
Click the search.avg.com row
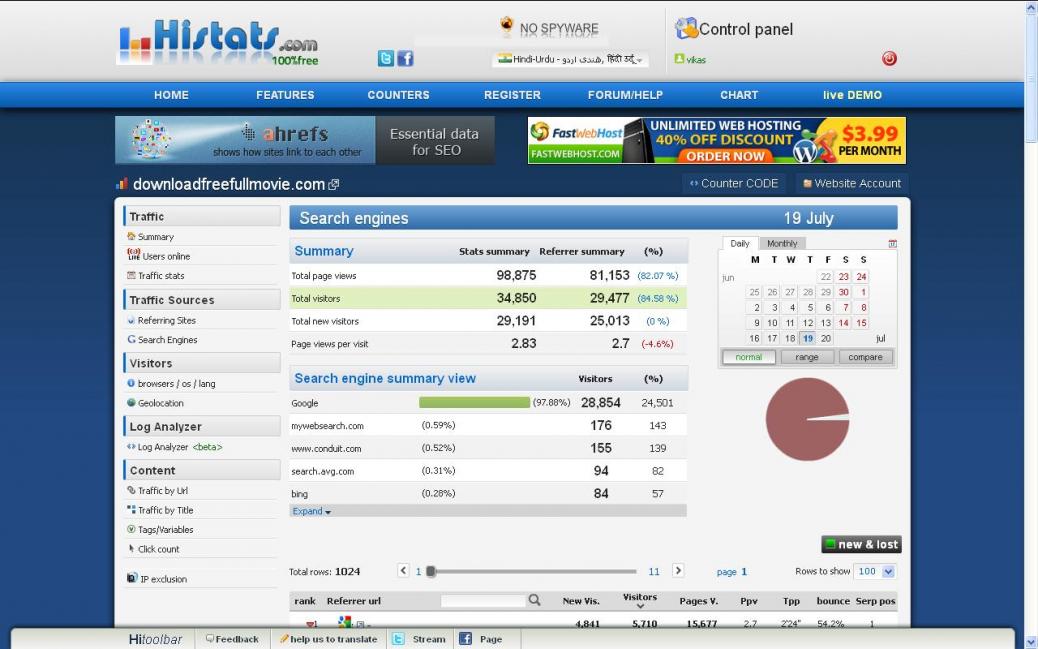(488, 471)
